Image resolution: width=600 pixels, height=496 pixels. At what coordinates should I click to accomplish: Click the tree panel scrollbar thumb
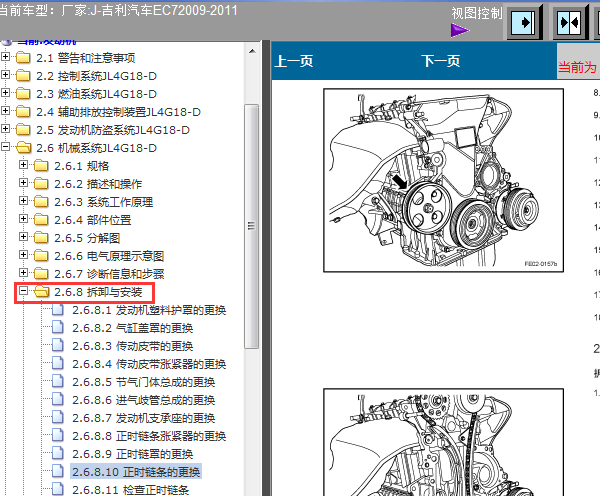pyautogui.click(x=251, y=226)
